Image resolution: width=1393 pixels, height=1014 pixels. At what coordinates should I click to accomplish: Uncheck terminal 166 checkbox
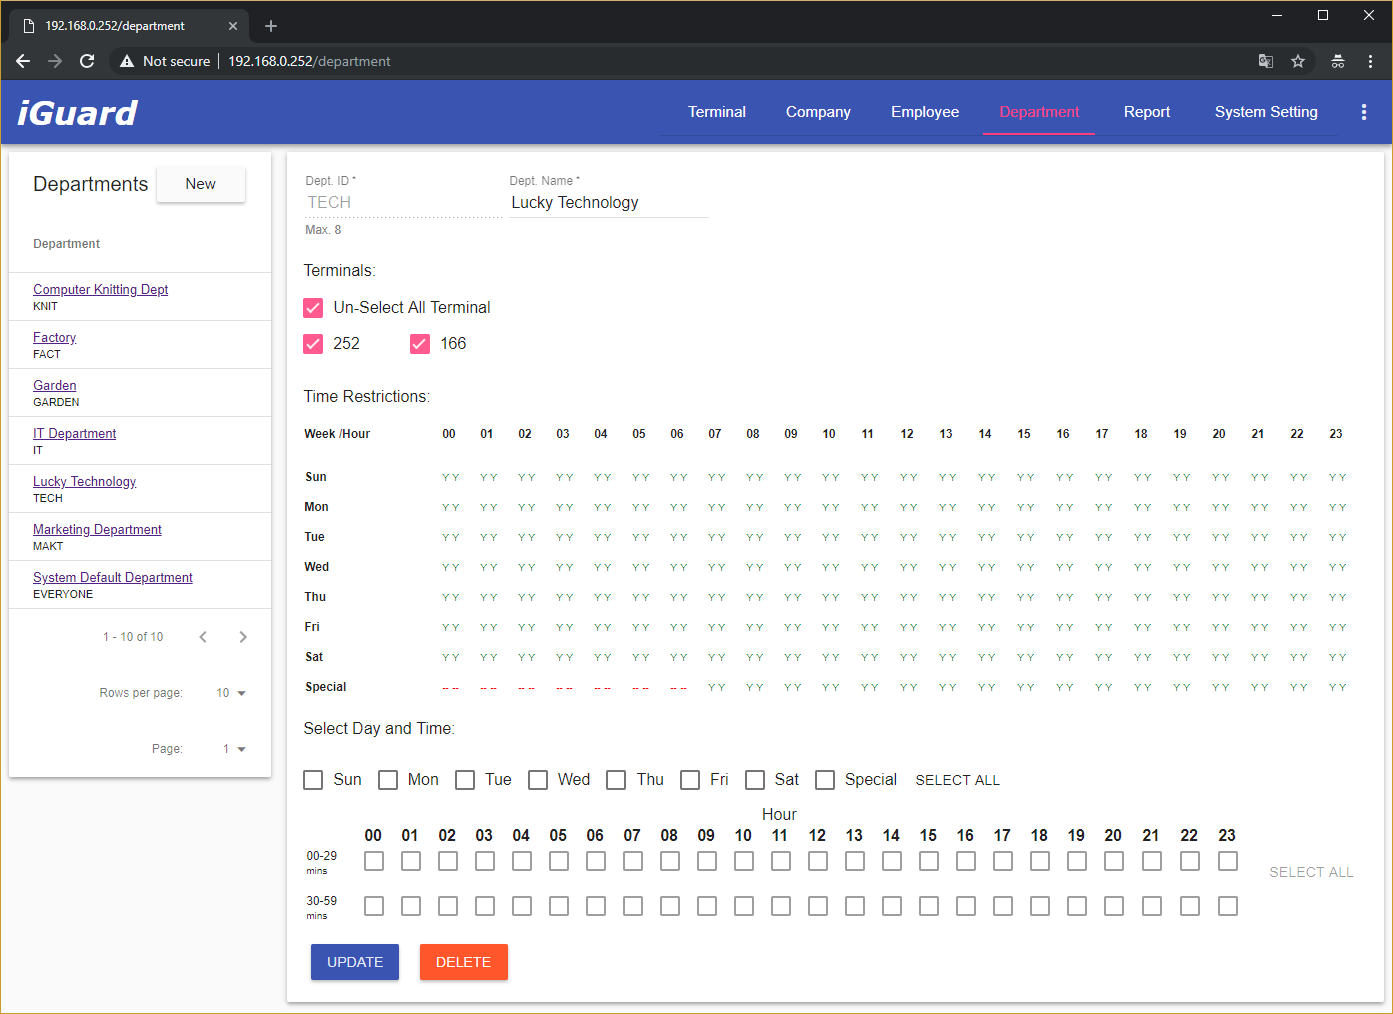[420, 344]
